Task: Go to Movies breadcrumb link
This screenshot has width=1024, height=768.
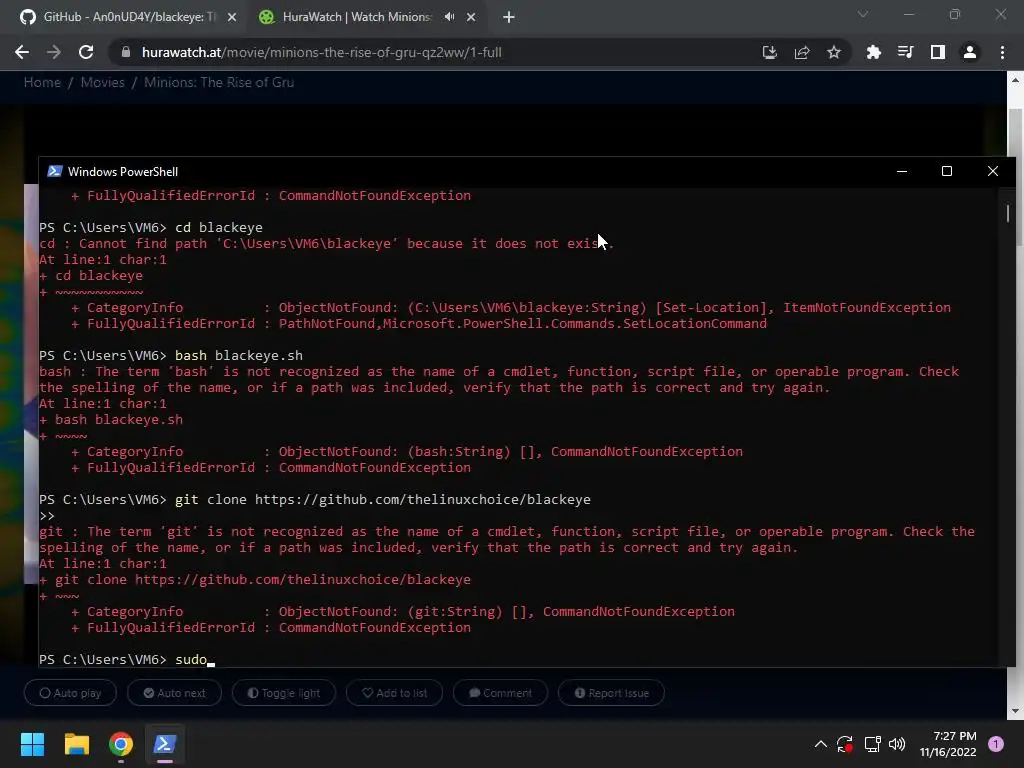Action: [103, 82]
